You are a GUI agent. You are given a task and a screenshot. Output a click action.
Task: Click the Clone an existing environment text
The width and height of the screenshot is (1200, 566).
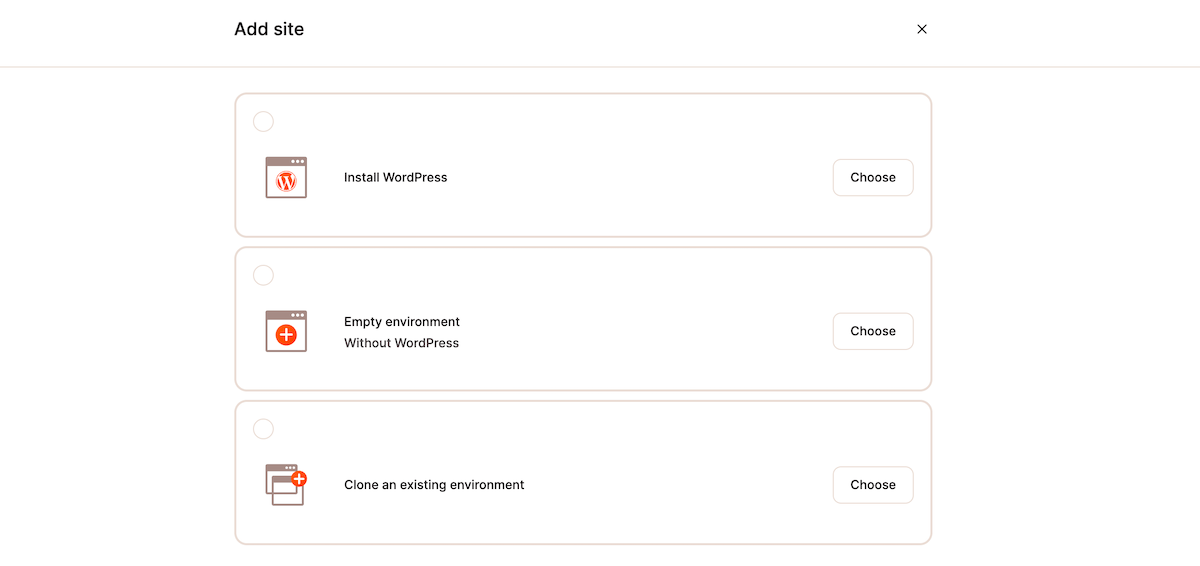click(434, 485)
